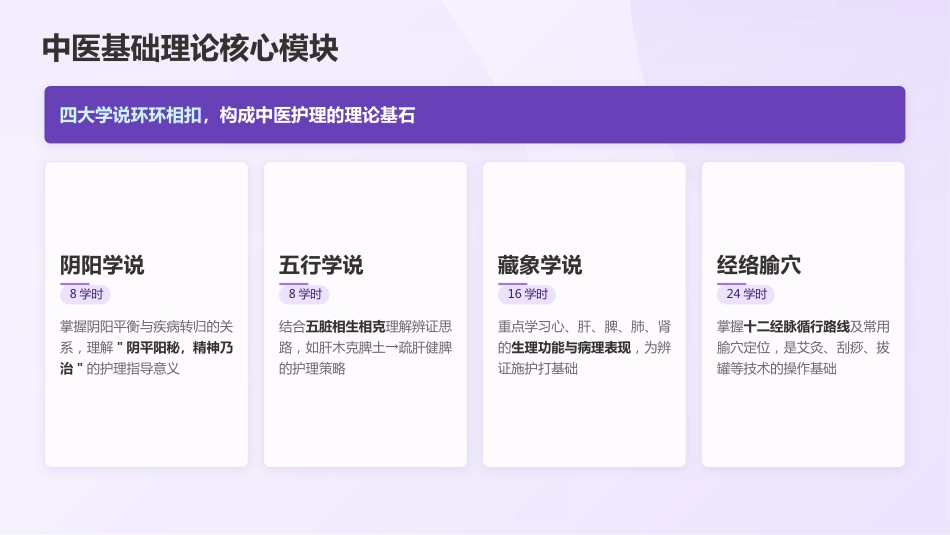Select the slide title 中医基础理论核心模块

(190, 48)
